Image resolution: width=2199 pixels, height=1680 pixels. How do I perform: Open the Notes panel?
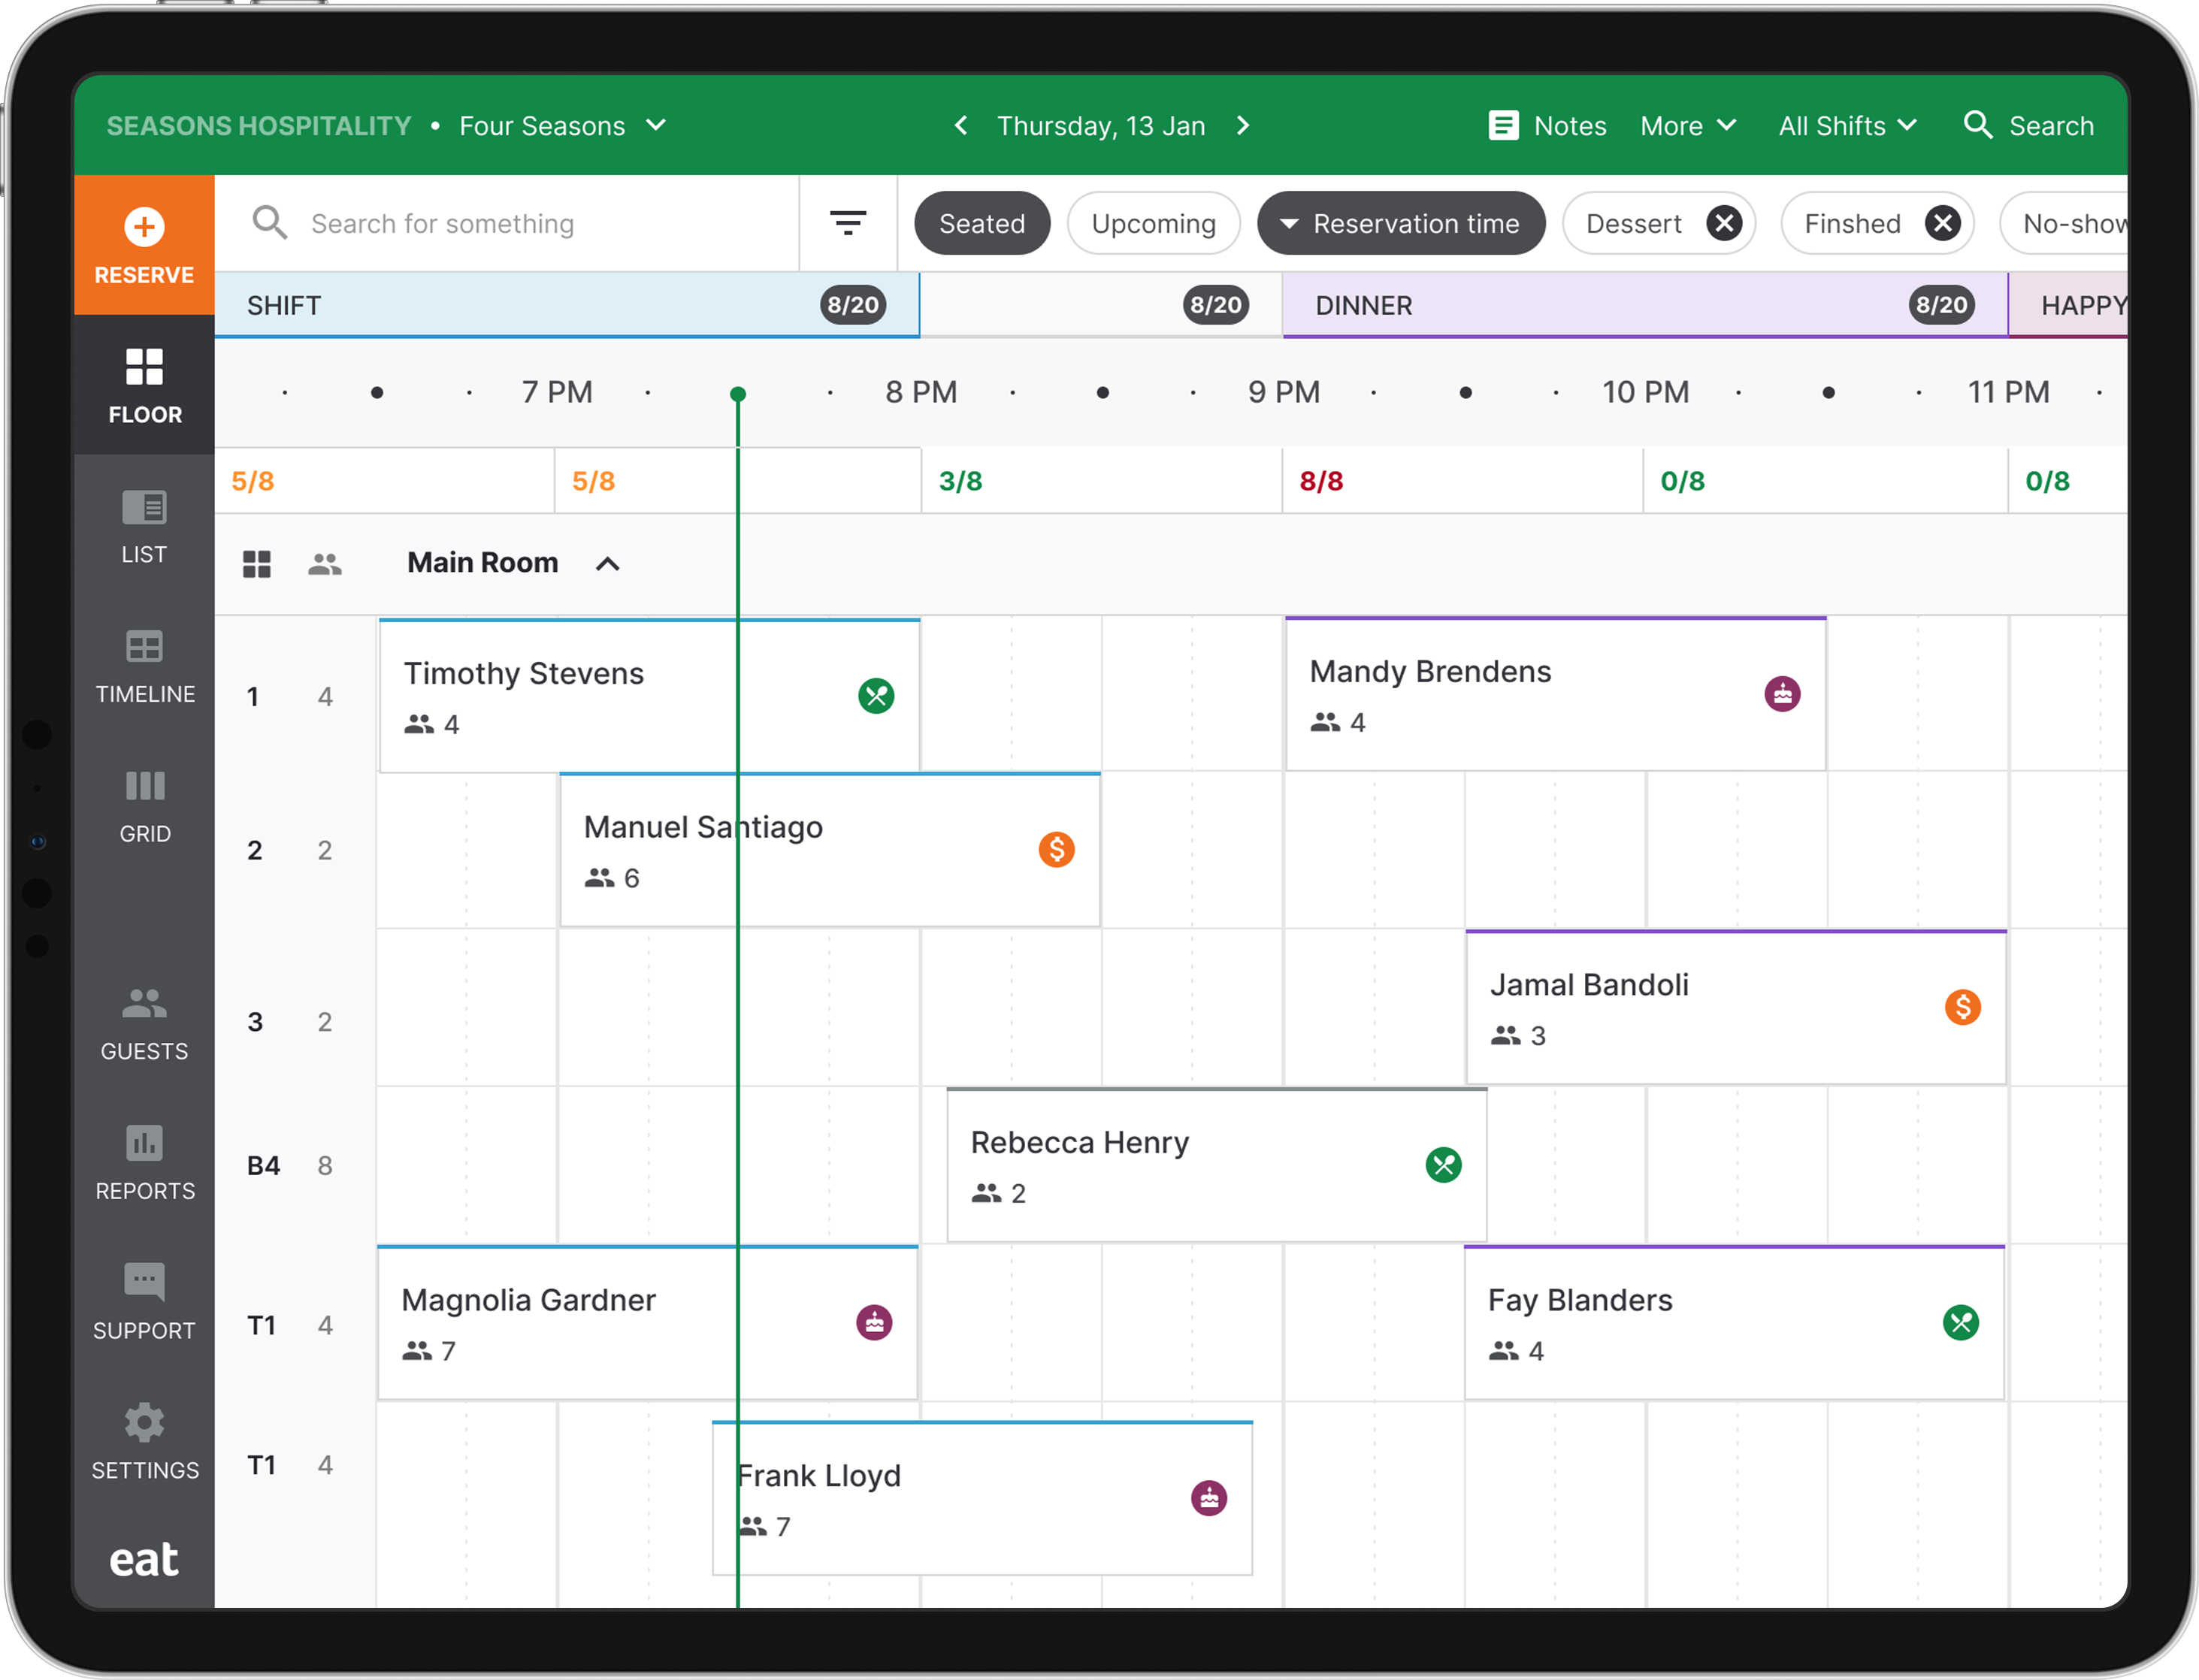1546,125
